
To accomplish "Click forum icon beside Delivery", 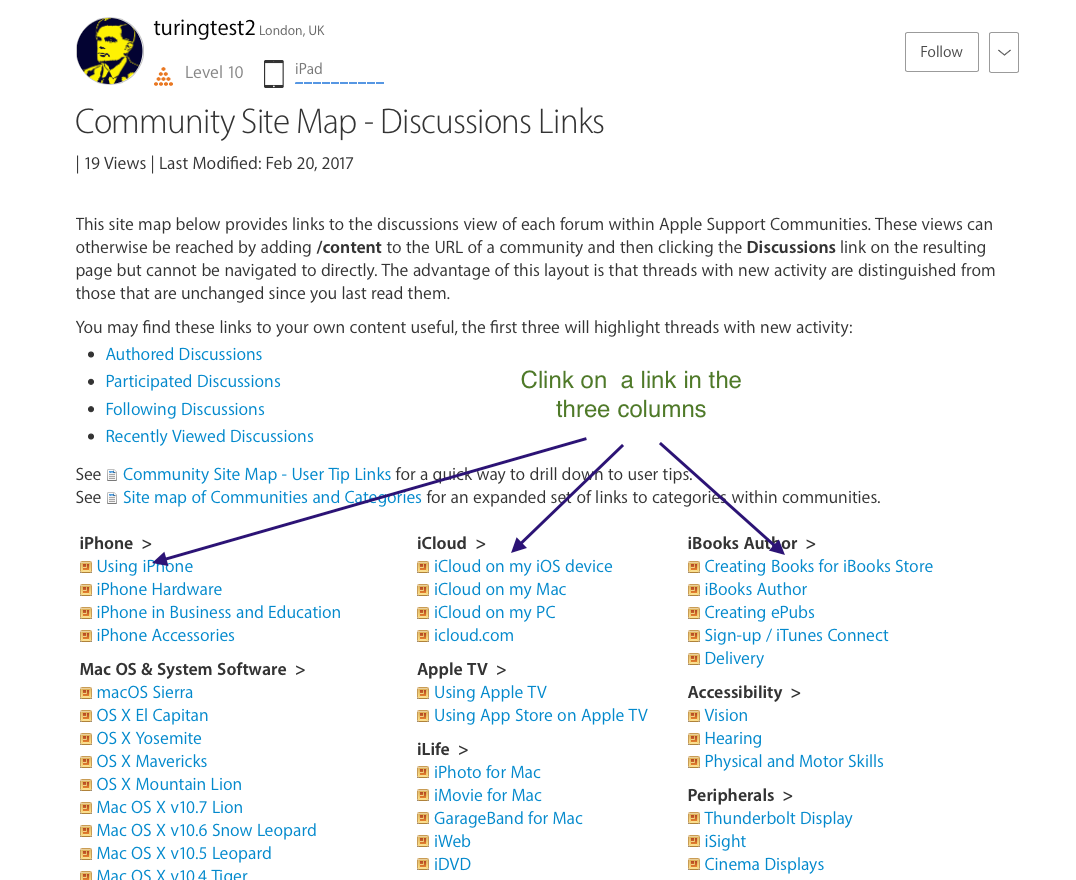I will pos(694,659).
